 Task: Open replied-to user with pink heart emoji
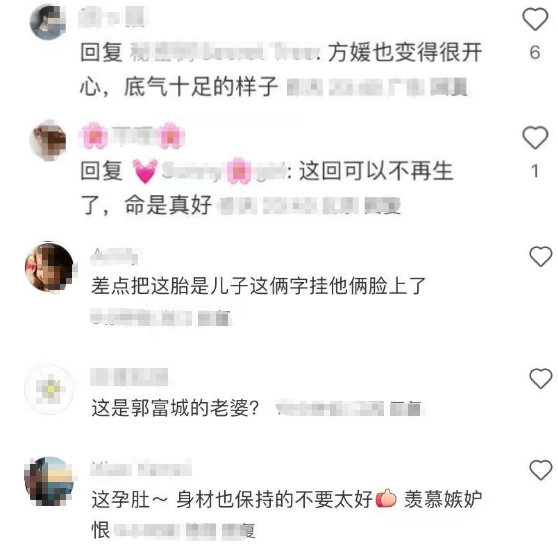point(209,171)
